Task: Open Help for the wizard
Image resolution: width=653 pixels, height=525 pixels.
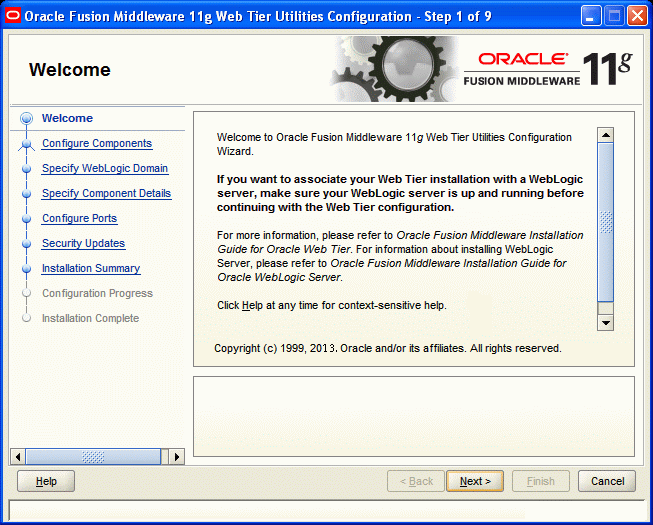Action: point(46,481)
